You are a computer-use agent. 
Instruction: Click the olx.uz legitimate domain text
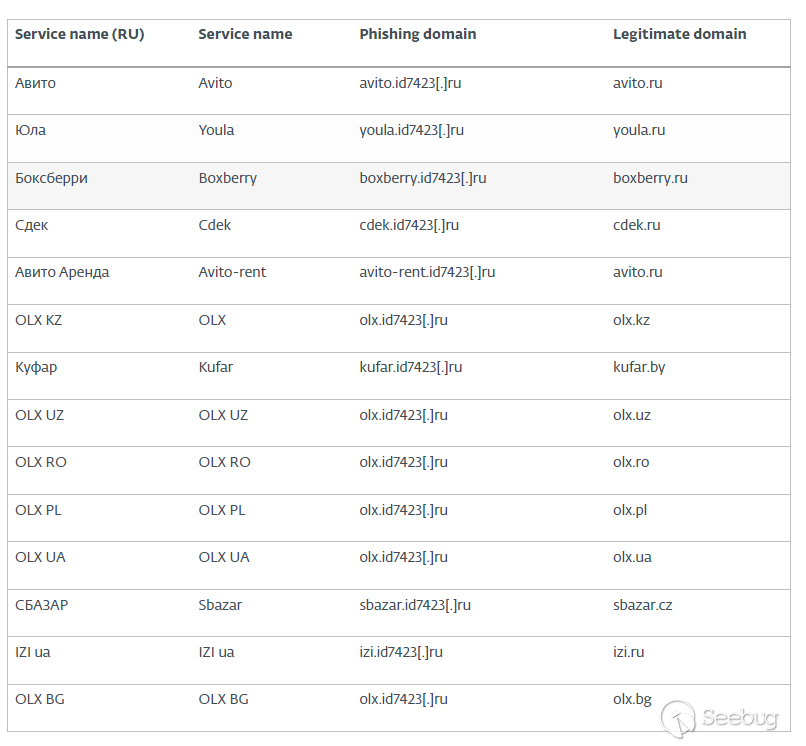click(x=631, y=415)
